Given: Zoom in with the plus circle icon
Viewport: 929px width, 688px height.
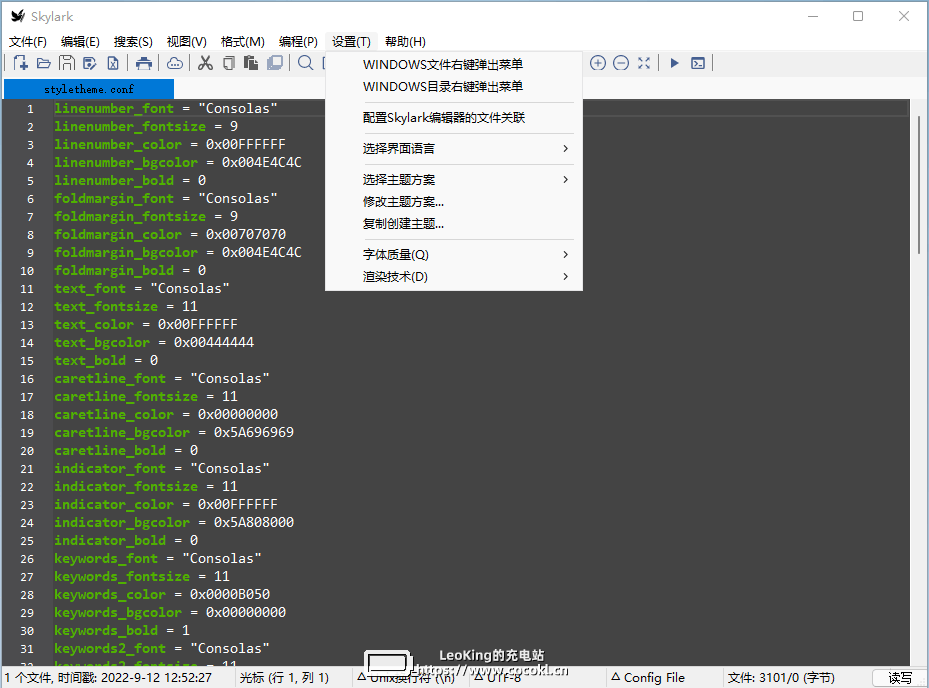Looking at the screenshot, I should click(598, 63).
